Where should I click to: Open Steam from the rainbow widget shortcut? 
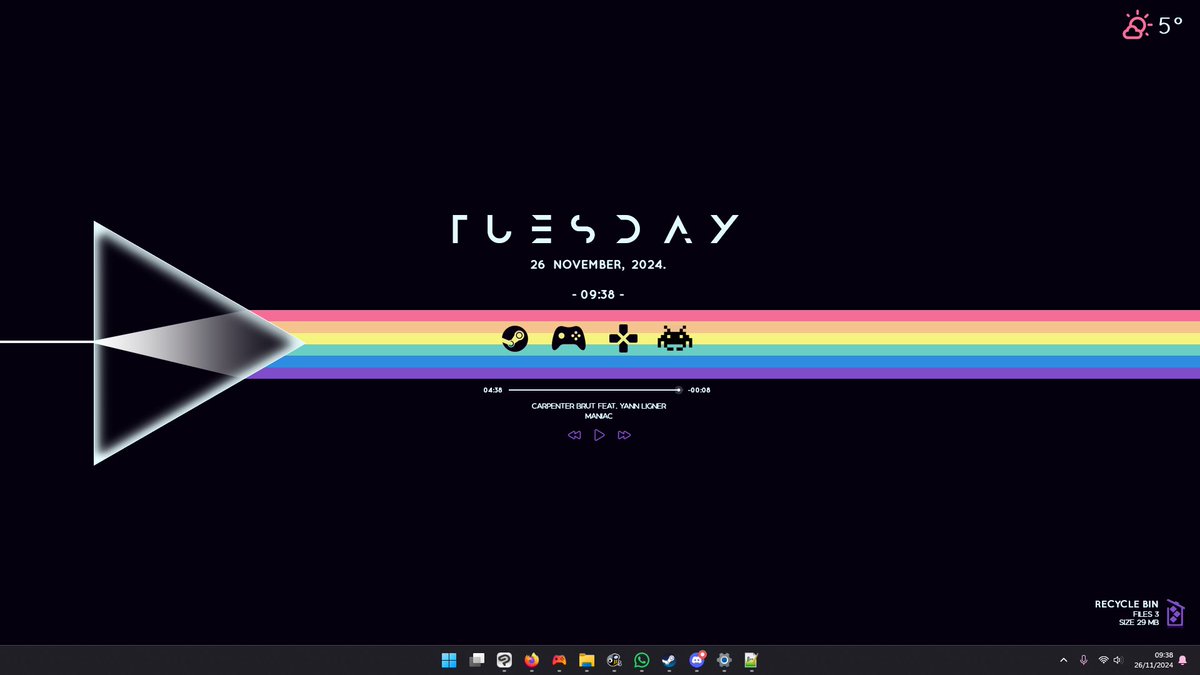(x=515, y=338)
